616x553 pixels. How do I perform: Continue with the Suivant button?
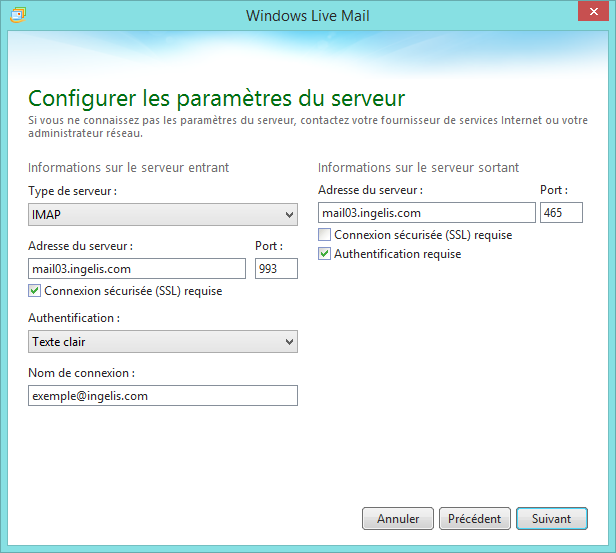pyautogui.click(x=552, y=519)
